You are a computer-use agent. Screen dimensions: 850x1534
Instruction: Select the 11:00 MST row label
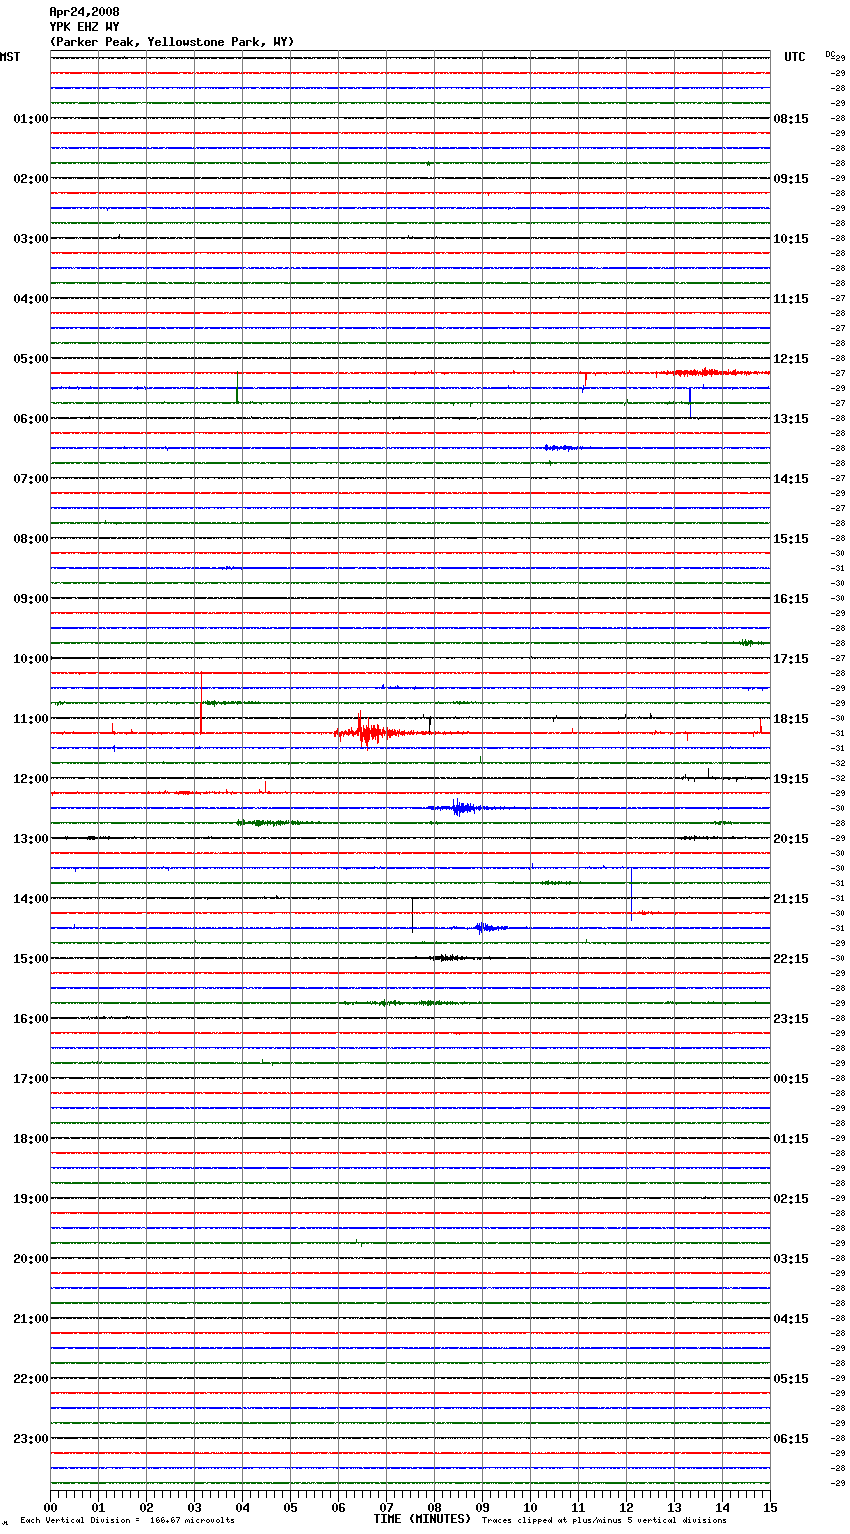pos(31,719)
